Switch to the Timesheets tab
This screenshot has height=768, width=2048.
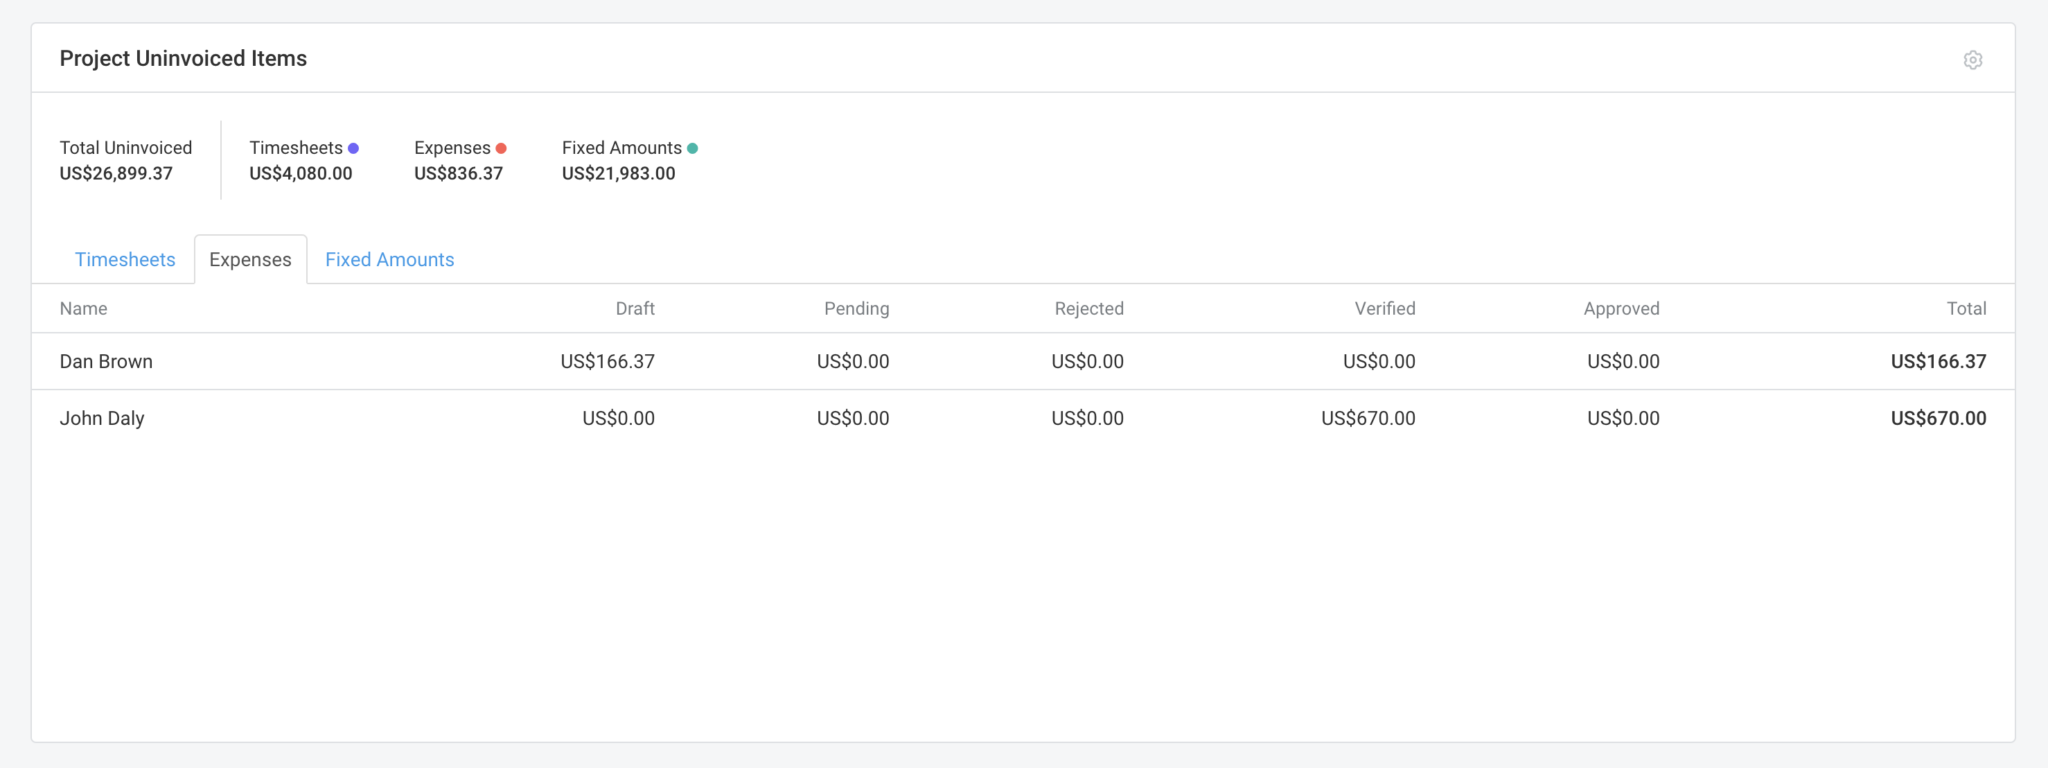pos(125,259)
